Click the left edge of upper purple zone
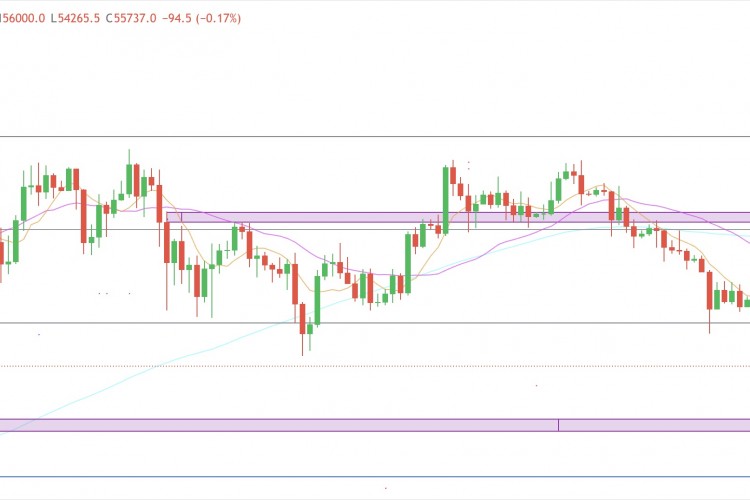 coord(167,217)
